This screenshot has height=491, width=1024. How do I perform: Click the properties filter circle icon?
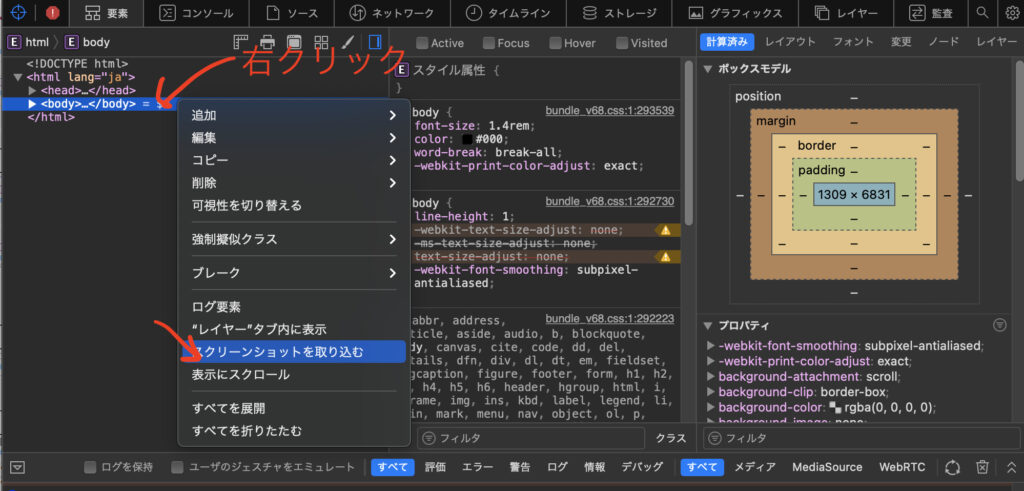999,325
